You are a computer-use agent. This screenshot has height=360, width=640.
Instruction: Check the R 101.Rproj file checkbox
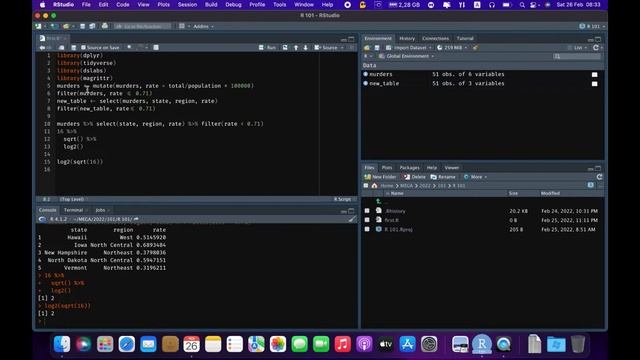pyautogui.click(x=367, y=229)
